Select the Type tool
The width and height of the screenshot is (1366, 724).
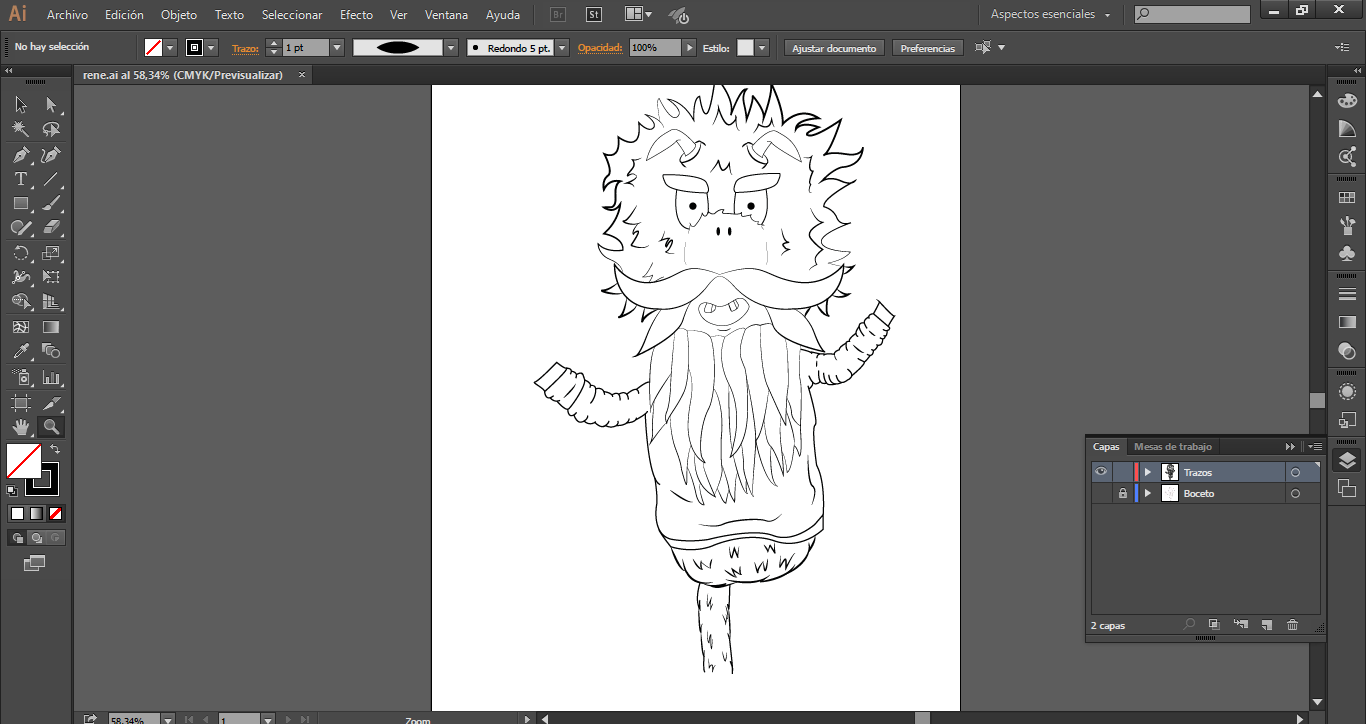point(21,180)
